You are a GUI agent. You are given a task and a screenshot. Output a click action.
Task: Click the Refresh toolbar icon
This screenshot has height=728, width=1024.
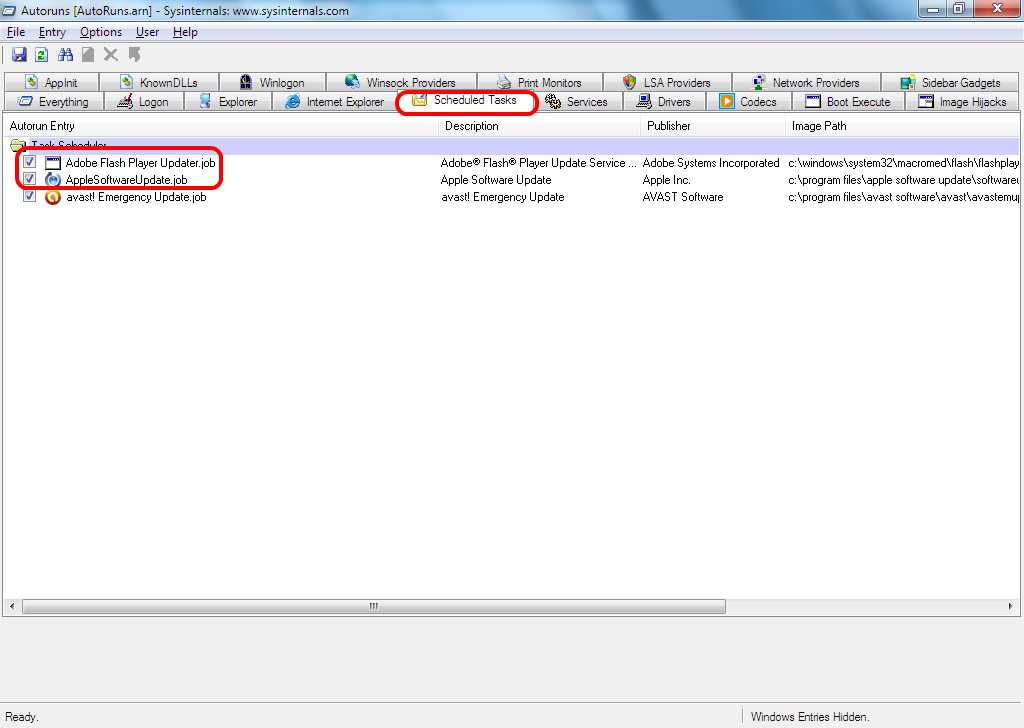[41, 55]
